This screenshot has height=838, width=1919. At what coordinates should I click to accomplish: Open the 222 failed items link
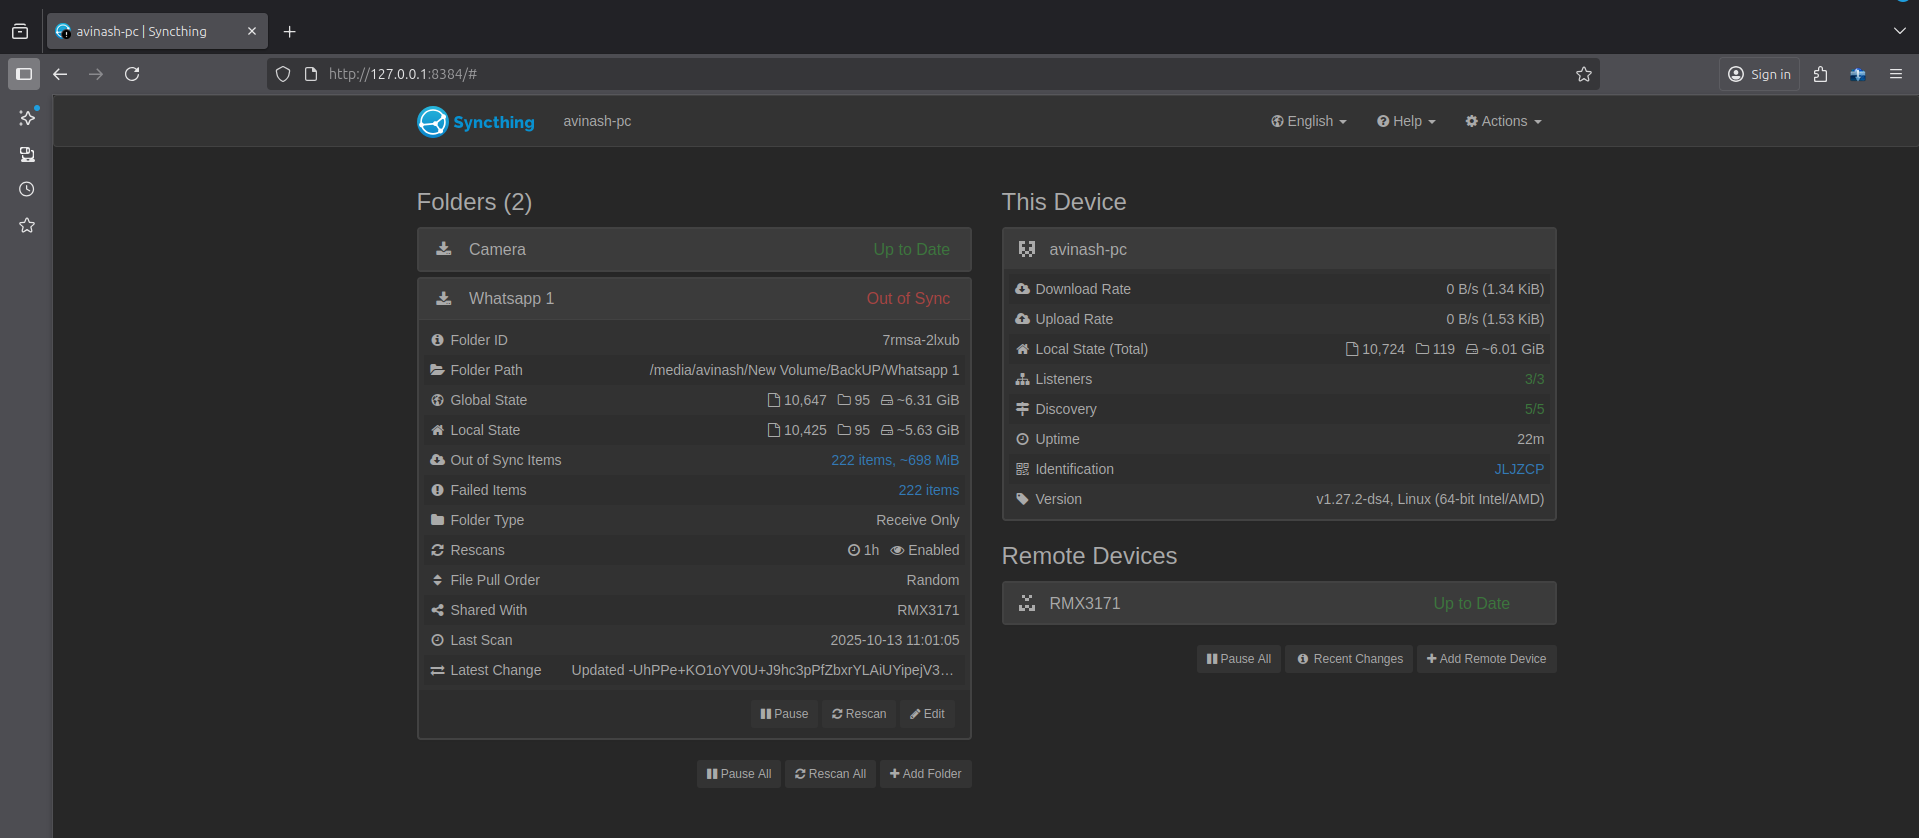coord(928,490)
